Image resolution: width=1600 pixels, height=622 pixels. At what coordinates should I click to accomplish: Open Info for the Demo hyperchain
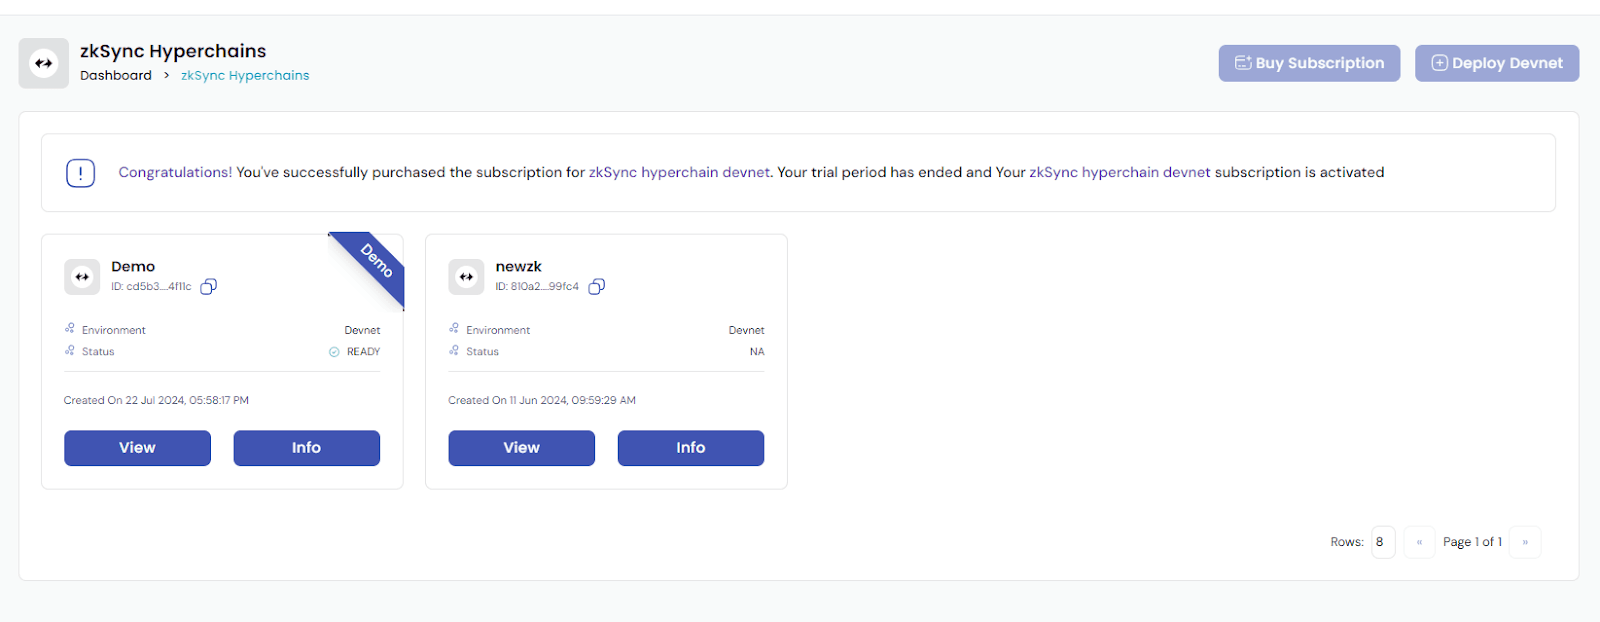tap(306, 448)
